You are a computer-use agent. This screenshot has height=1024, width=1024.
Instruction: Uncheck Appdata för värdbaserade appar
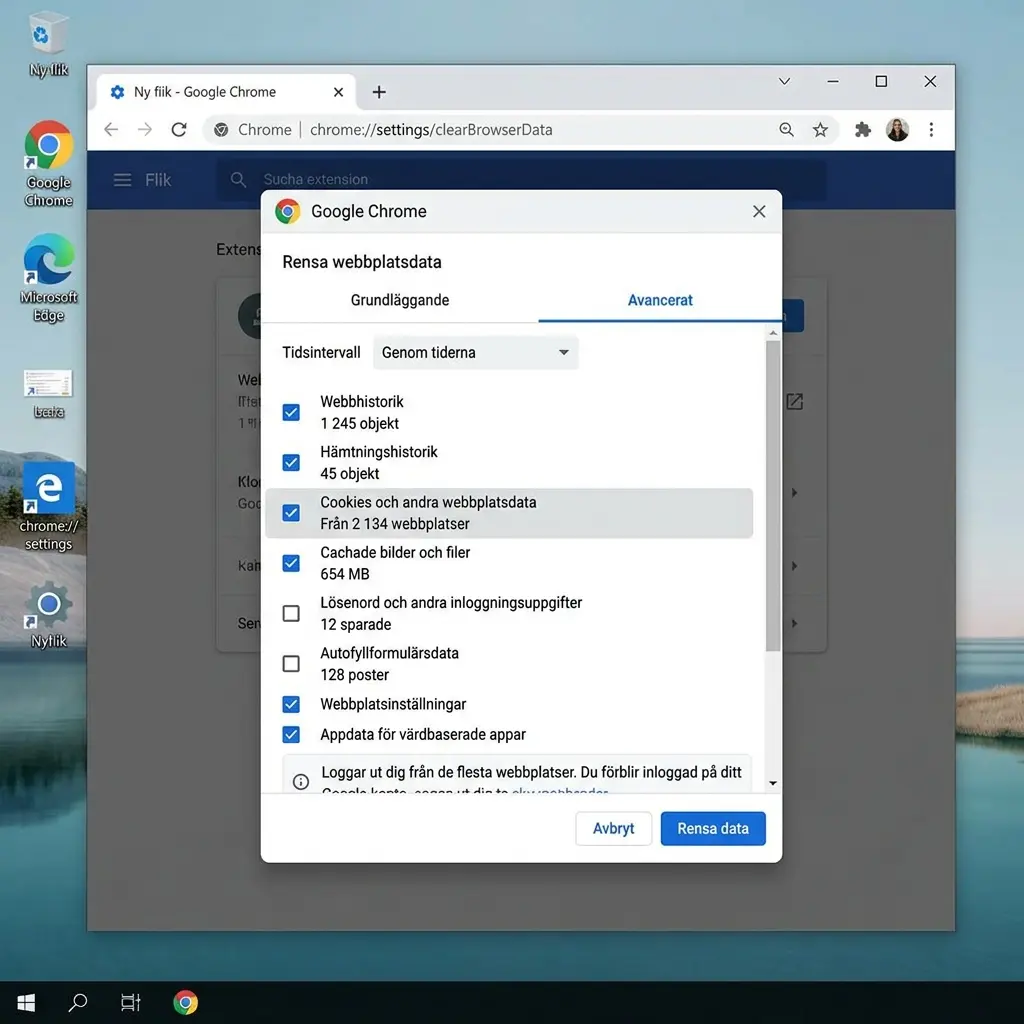(291, 734)
